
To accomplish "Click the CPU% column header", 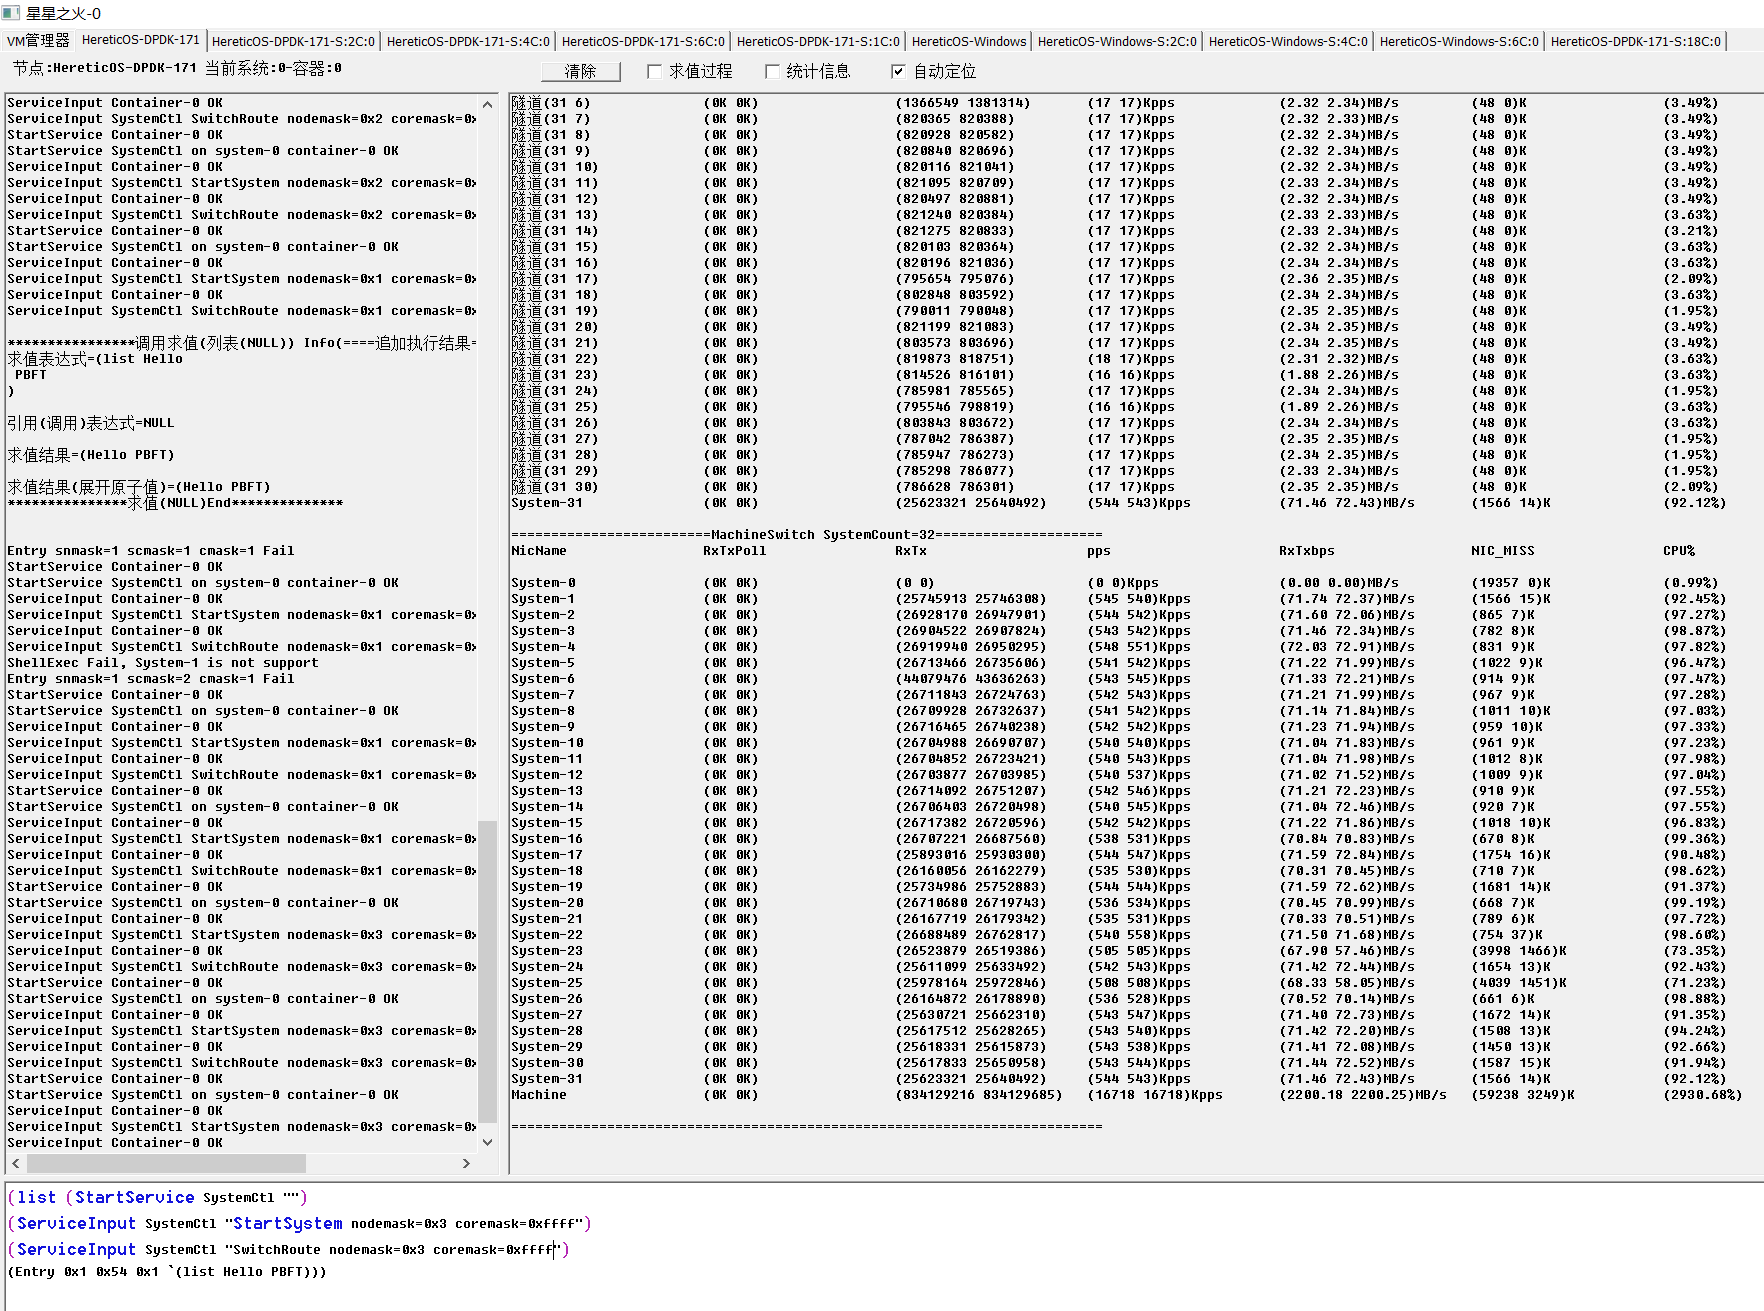I will tap(1679, 551).
